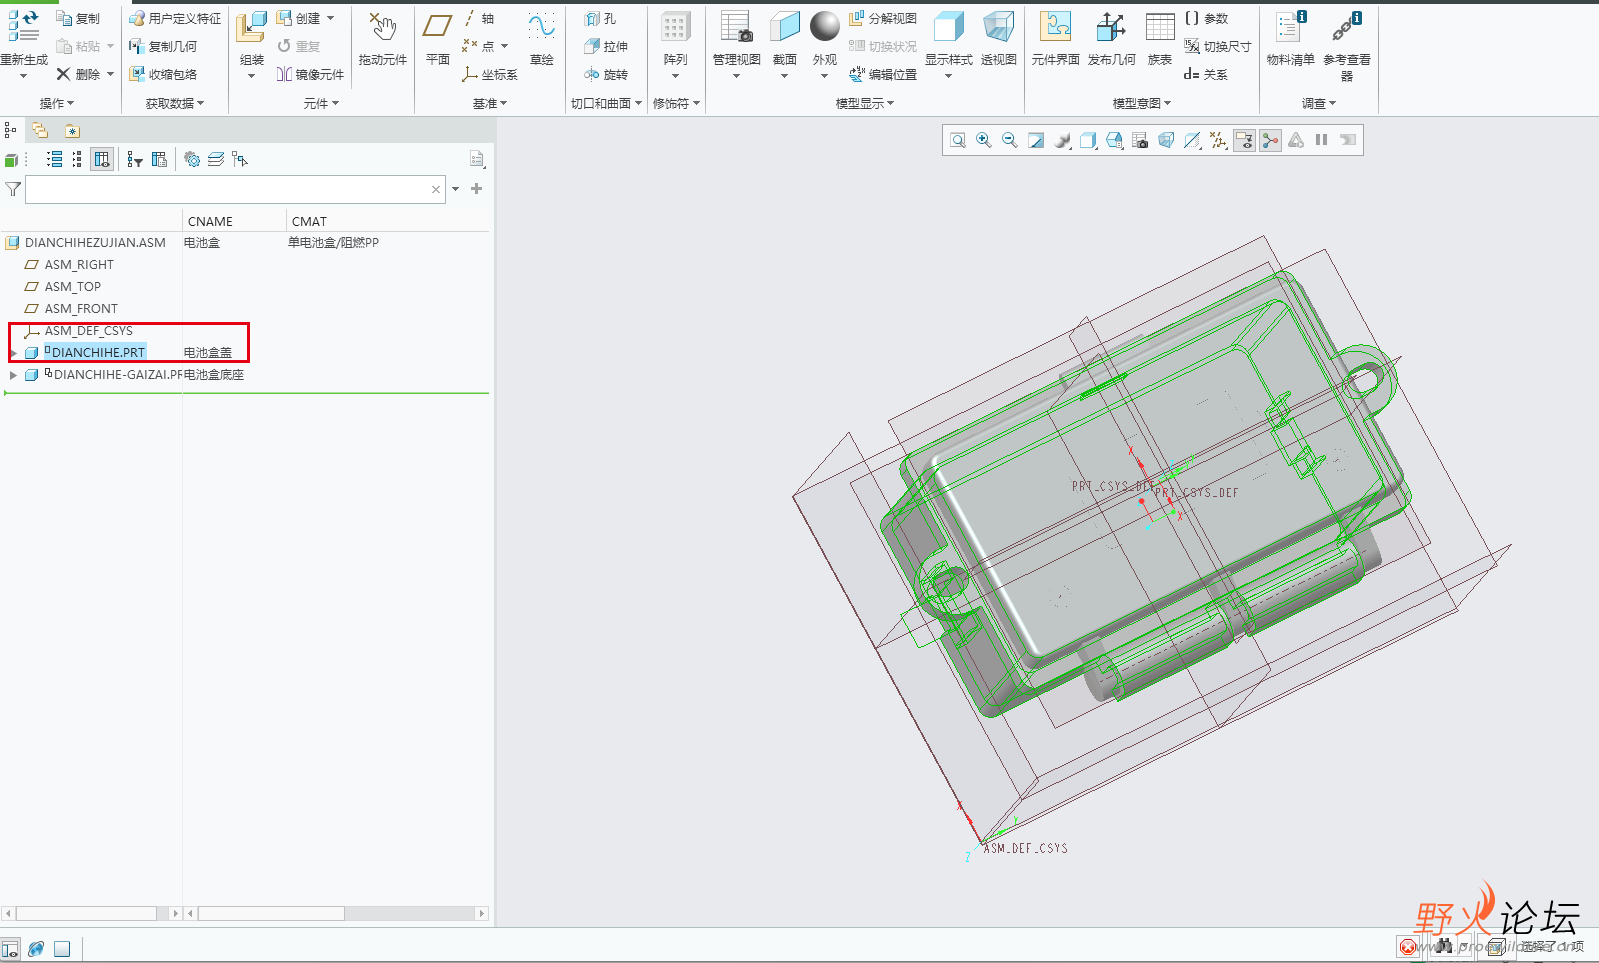The width and height of the screenshot is (1599, 963).
Task: Open Publish Geometry (发布几何)
Action: coord(1112,38)
